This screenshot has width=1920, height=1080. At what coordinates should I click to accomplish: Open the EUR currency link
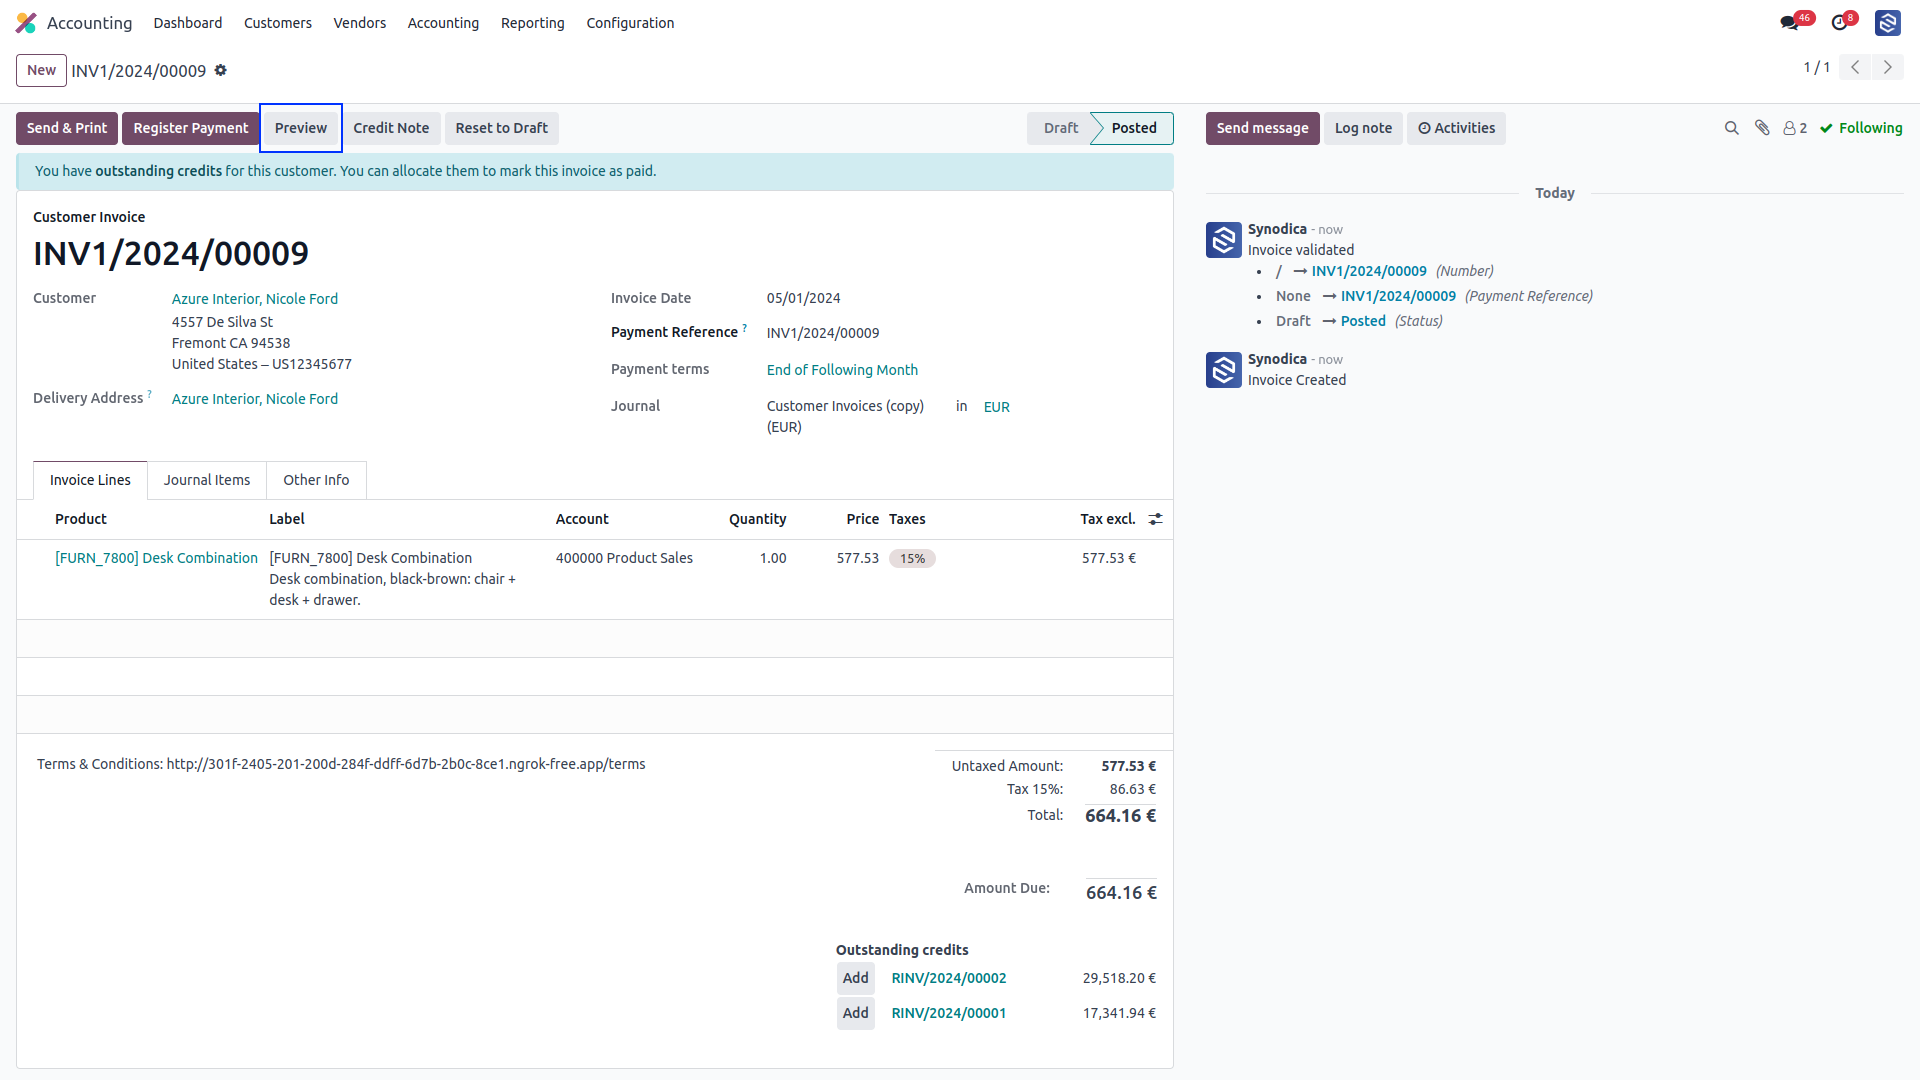pos(997,407)
